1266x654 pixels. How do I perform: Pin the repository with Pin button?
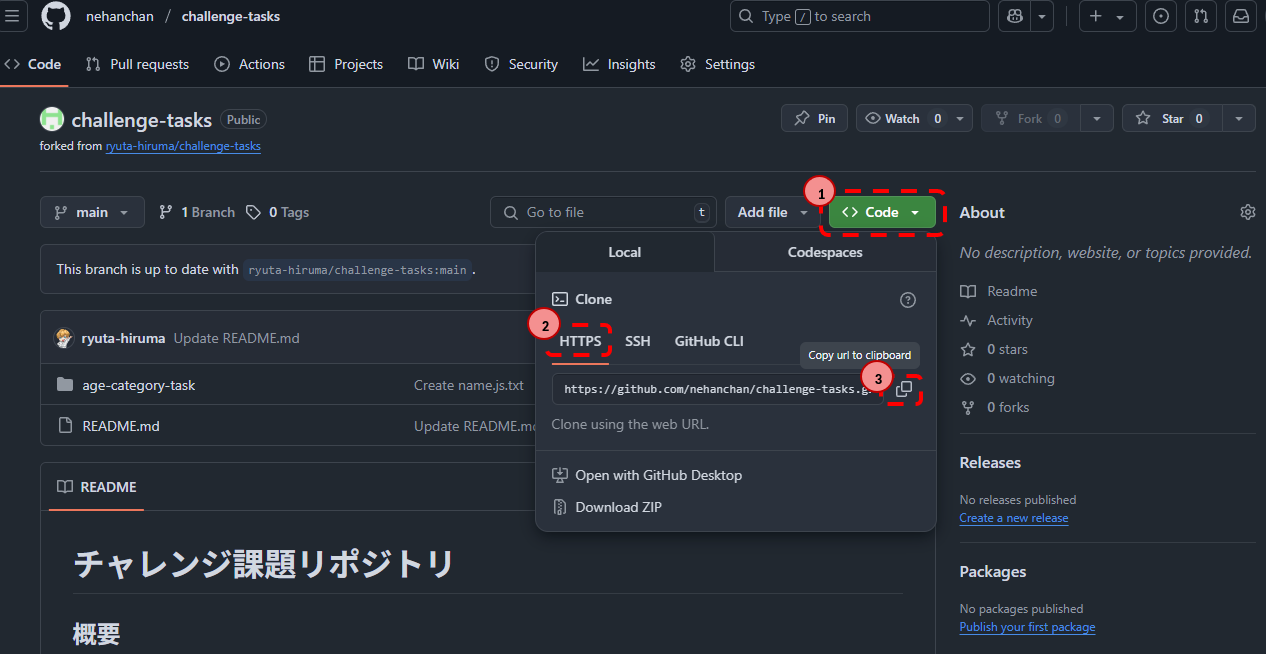click(x=814, y=118)
